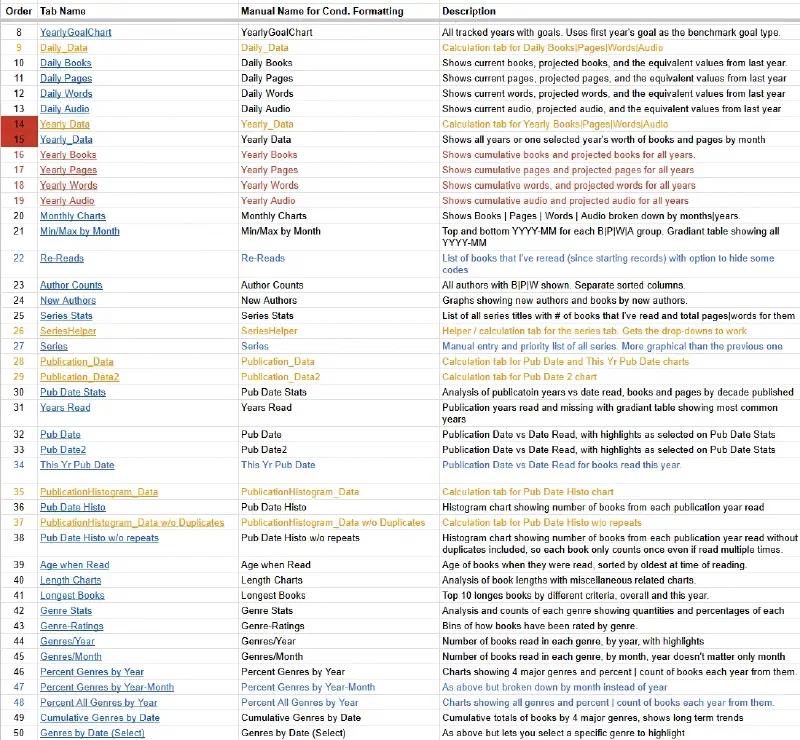Go to the New Authors tab link

(x=68, y=300)
